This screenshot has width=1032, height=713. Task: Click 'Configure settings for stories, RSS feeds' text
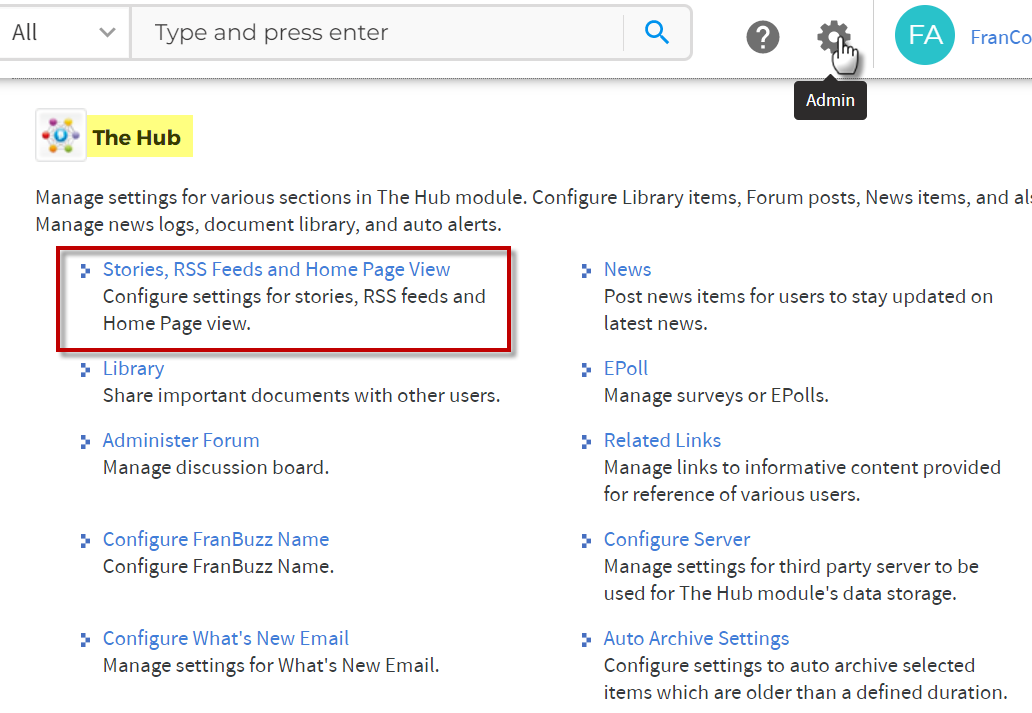[x=294, y=310]
